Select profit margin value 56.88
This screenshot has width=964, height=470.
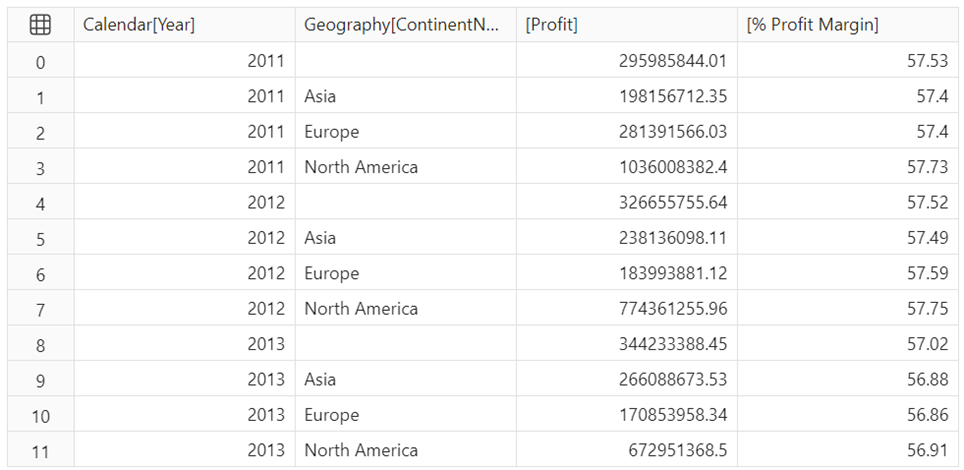[927, 380]
